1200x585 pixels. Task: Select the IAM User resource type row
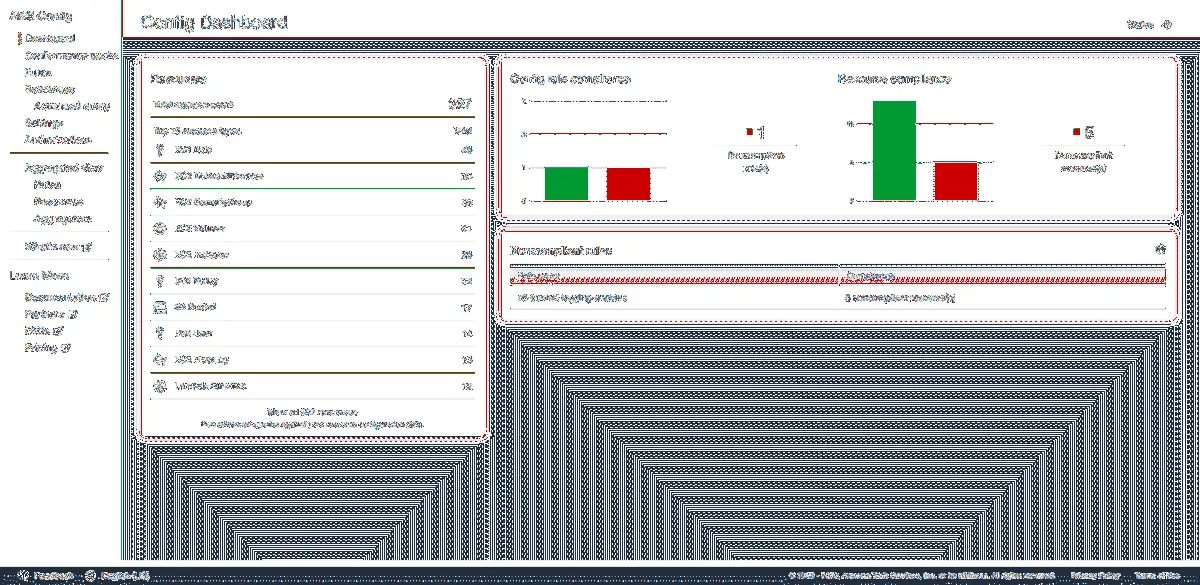point(312,333)
